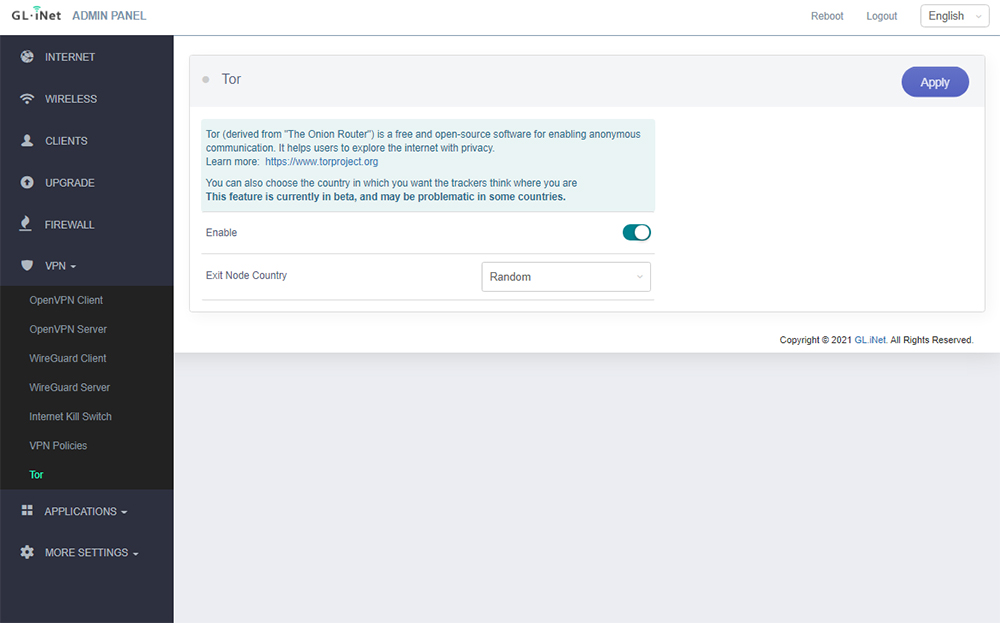Click the Upgrade arrow circle icon
Viewport: 1000px width, 623px height.
[x=27, y=183]
